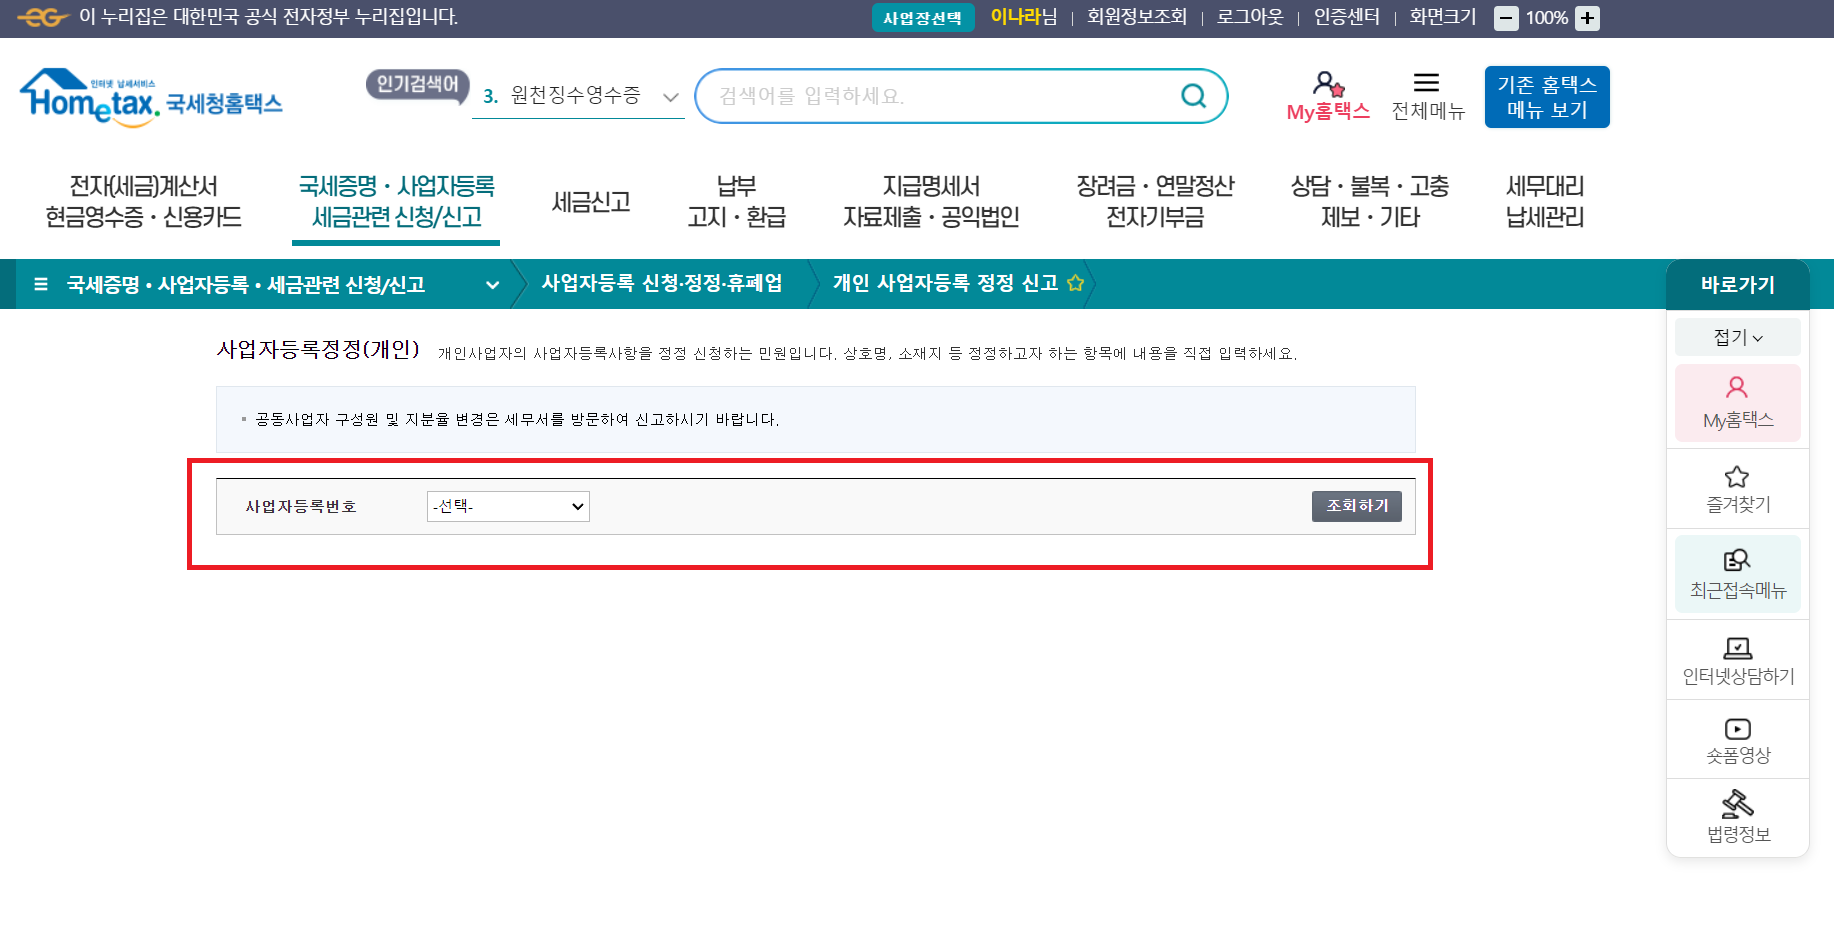
Task: Open 납부 고지·환급 menu
Action: (x=736, y=201)
